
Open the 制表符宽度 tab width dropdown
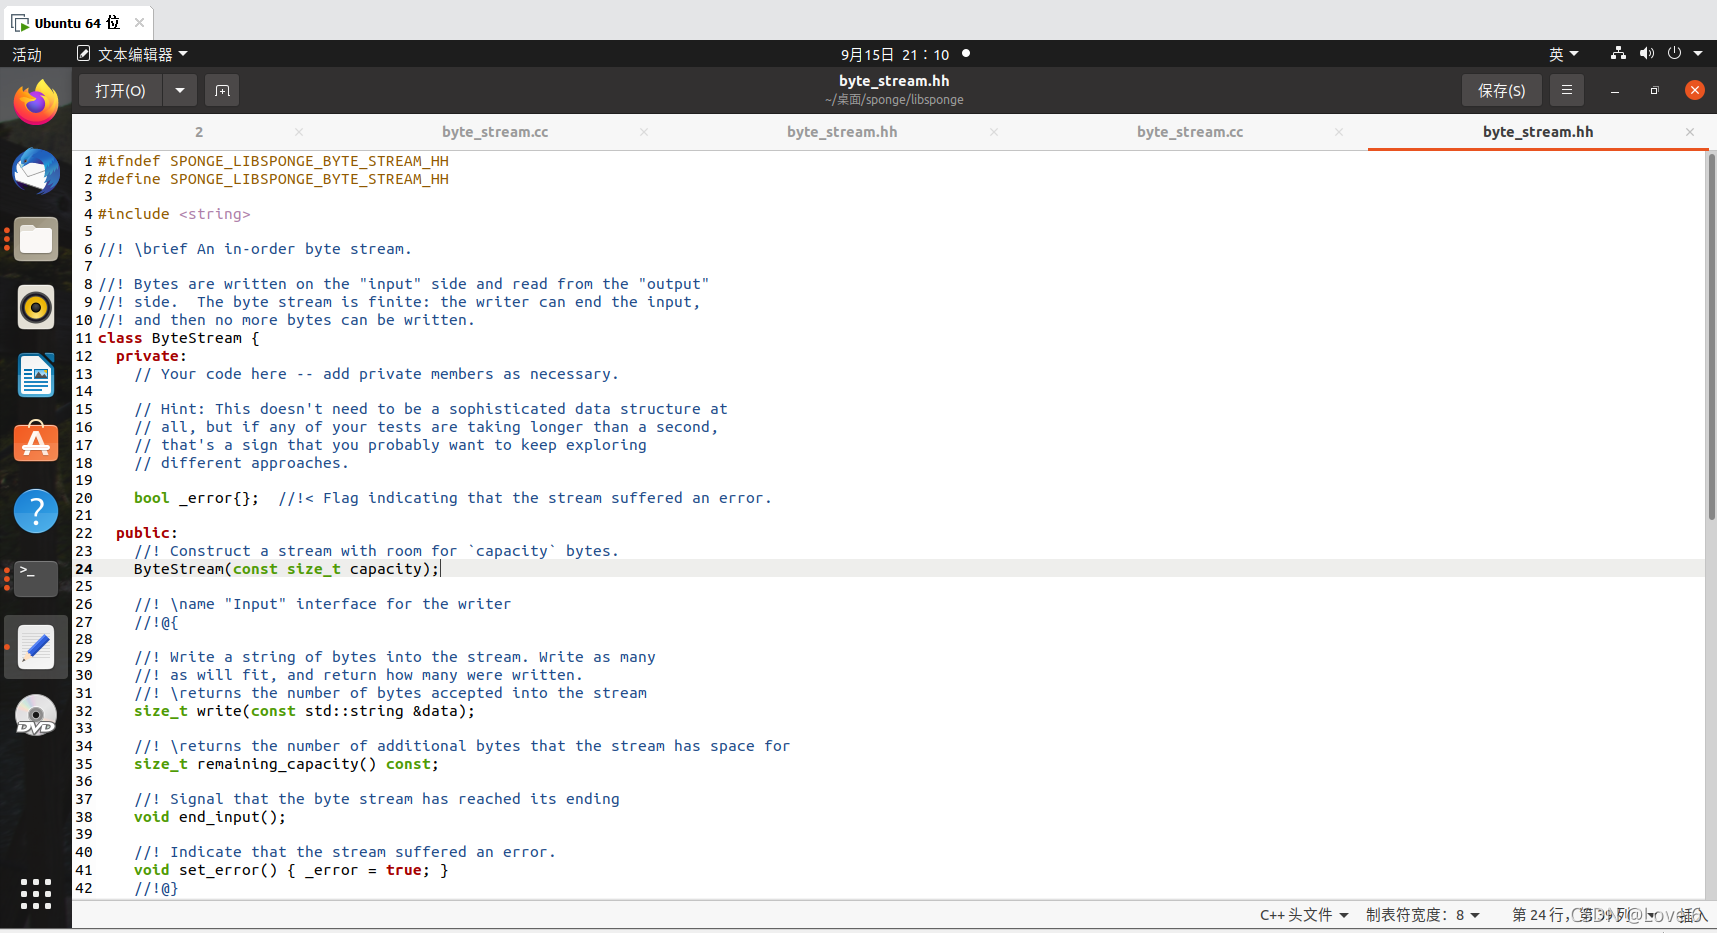pos(1422,915)
